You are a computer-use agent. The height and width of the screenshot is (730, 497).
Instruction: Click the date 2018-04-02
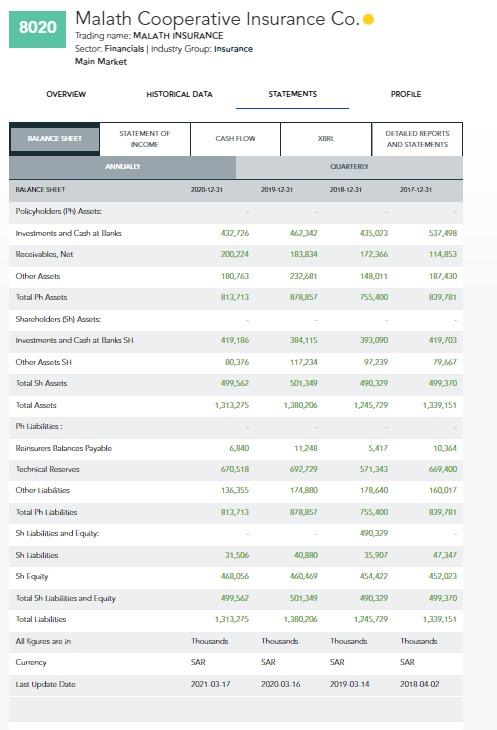(x=420, y=684)
